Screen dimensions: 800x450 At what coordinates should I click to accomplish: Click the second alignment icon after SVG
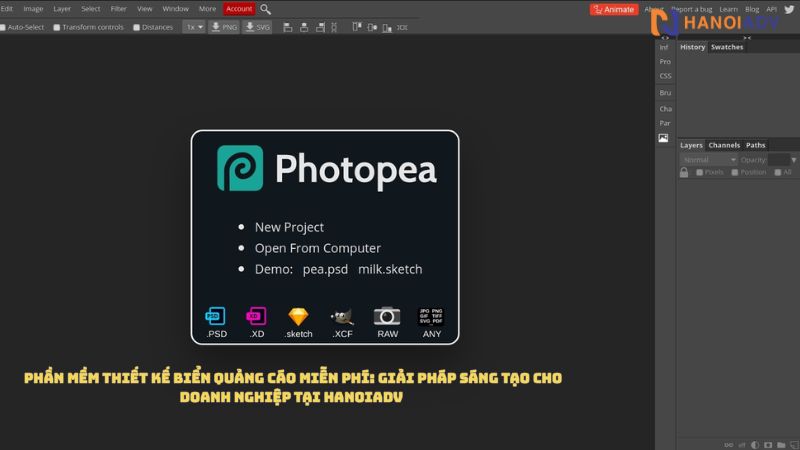[304, 28]
